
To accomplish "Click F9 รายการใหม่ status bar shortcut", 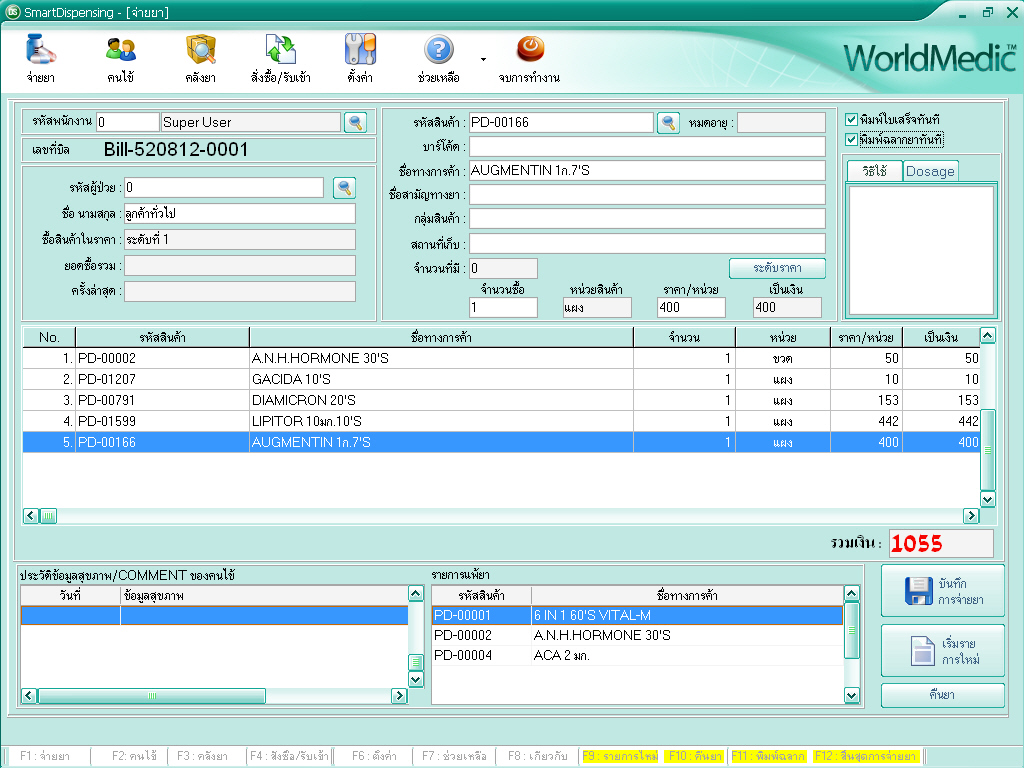I will pos(620,756).
